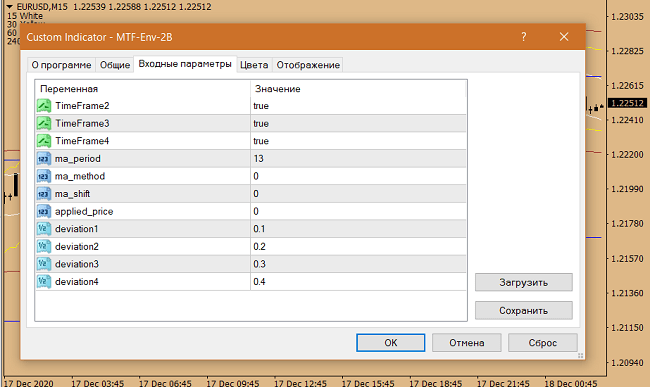Close the Custom Indicator dialog
This screenshot has width=650, height=387.
564,37
